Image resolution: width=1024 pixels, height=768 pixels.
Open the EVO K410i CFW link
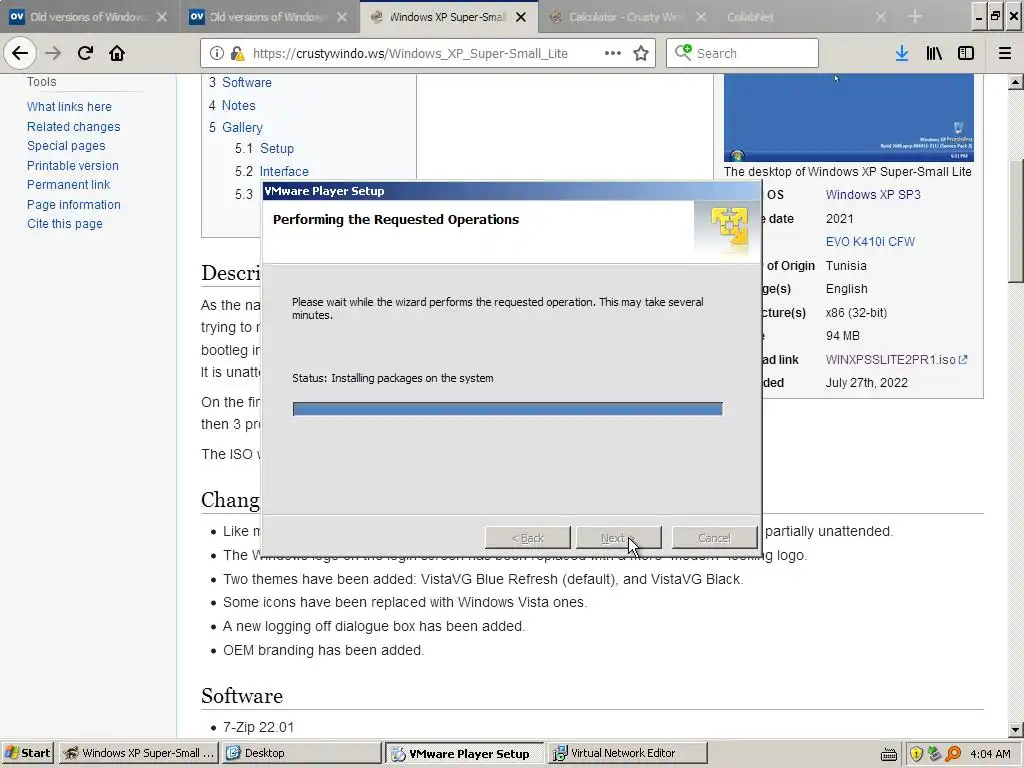(870, 242)
